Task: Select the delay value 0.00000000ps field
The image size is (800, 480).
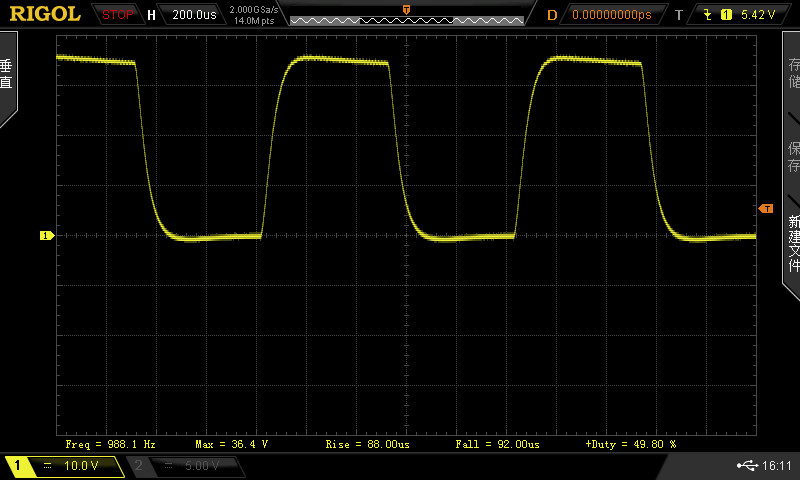Action: tap(611, 15)
